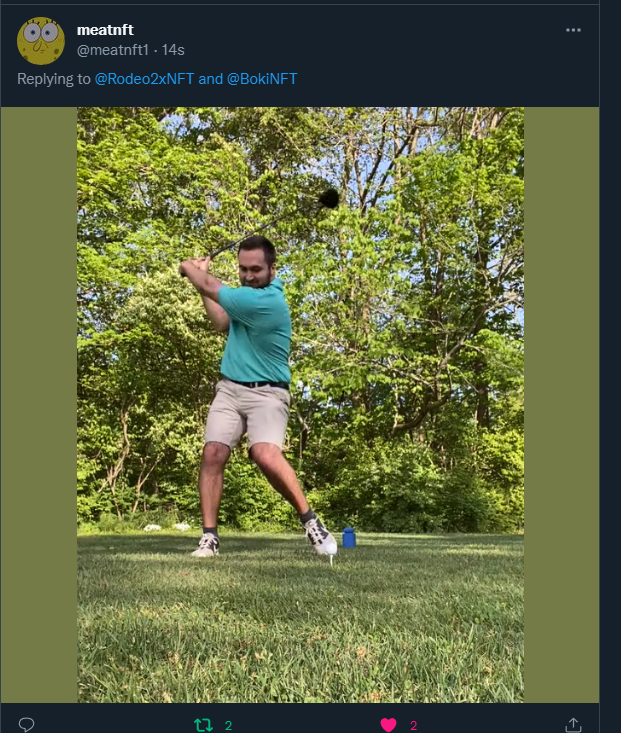Open the three-dot more options menu

(573, 30)
